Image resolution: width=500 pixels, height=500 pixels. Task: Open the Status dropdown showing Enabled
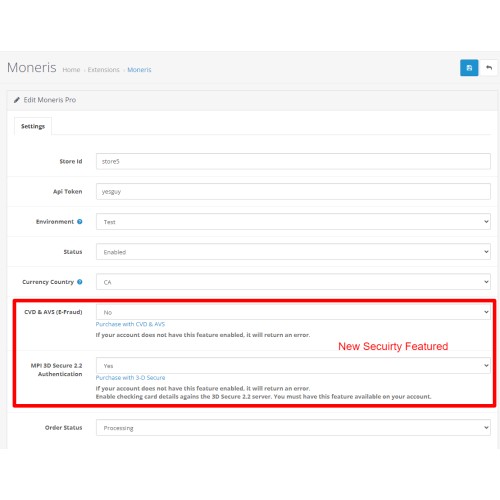click(x=293, y=252)
